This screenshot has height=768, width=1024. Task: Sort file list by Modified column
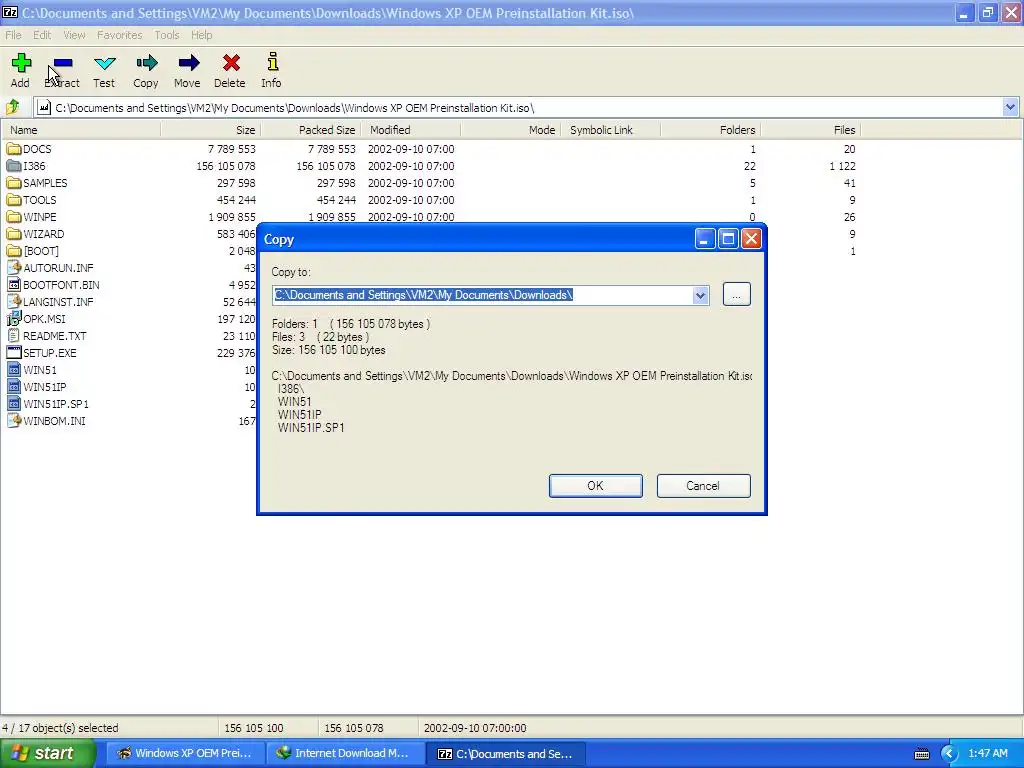click(x=411, y=130)
